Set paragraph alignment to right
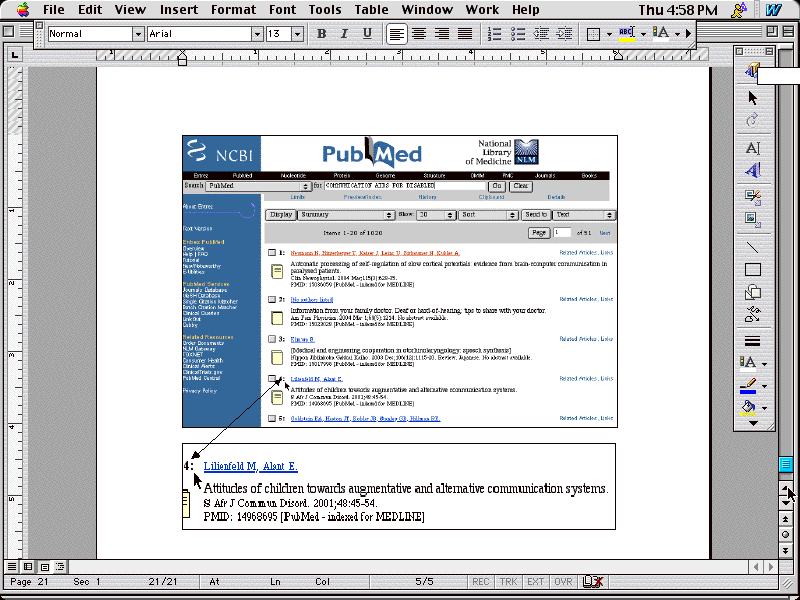This screenshot has width=800, height=600. tap(442, 34)
